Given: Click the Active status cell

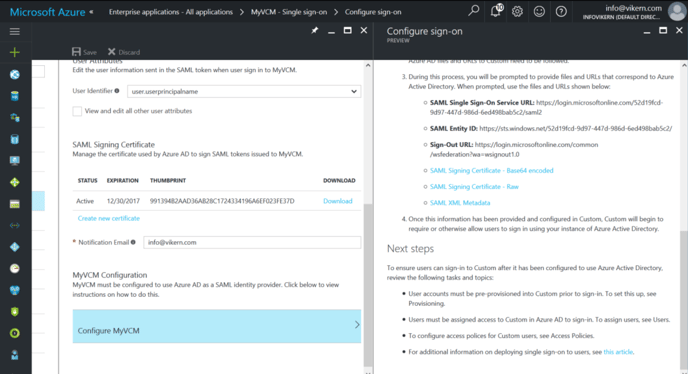Looking at the screenshot, I should coord(85,201).
